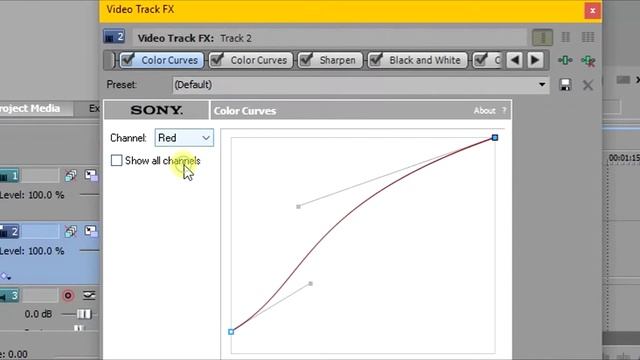The width and height of the screenshot is (640, 360).
Task: Click the track 2 number header
Action: point(9,231)
